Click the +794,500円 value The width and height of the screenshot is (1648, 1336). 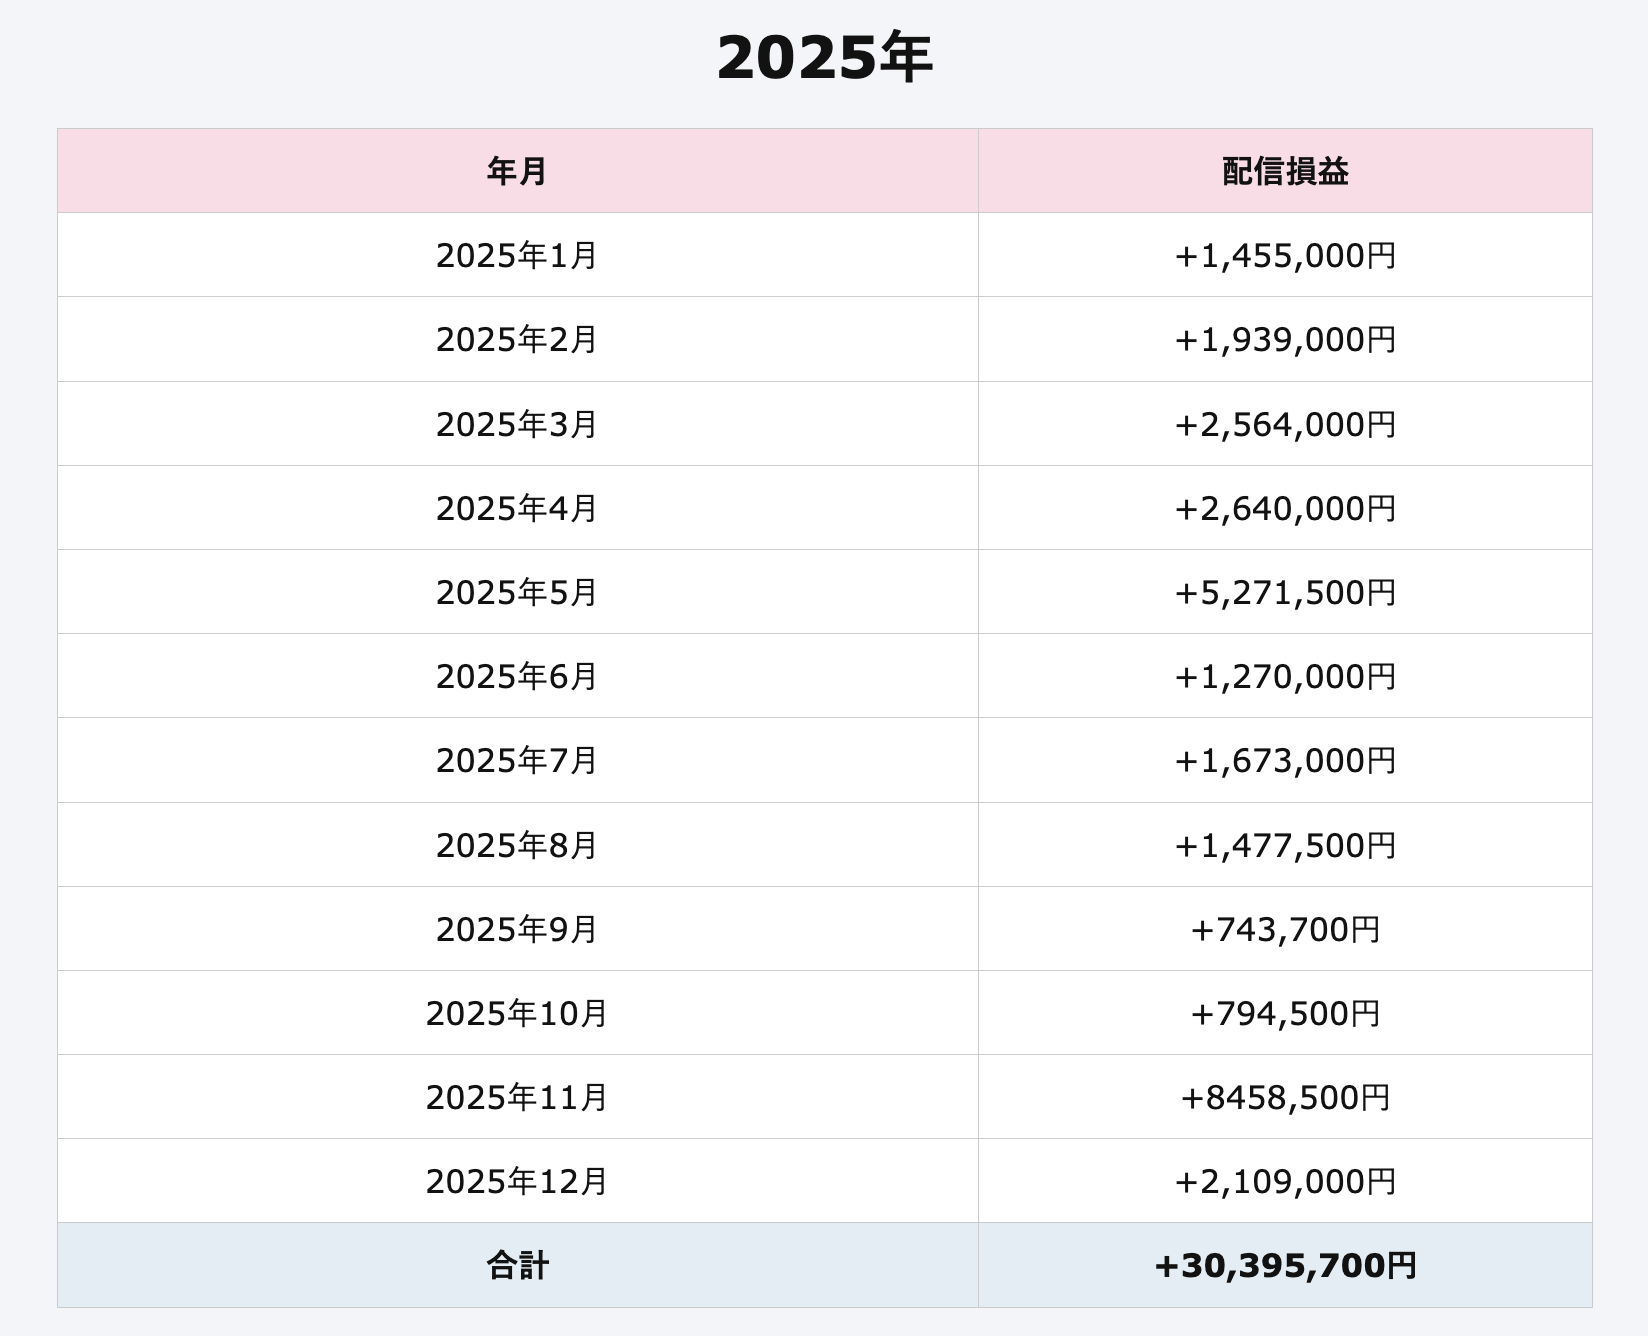(1285, 1013)
